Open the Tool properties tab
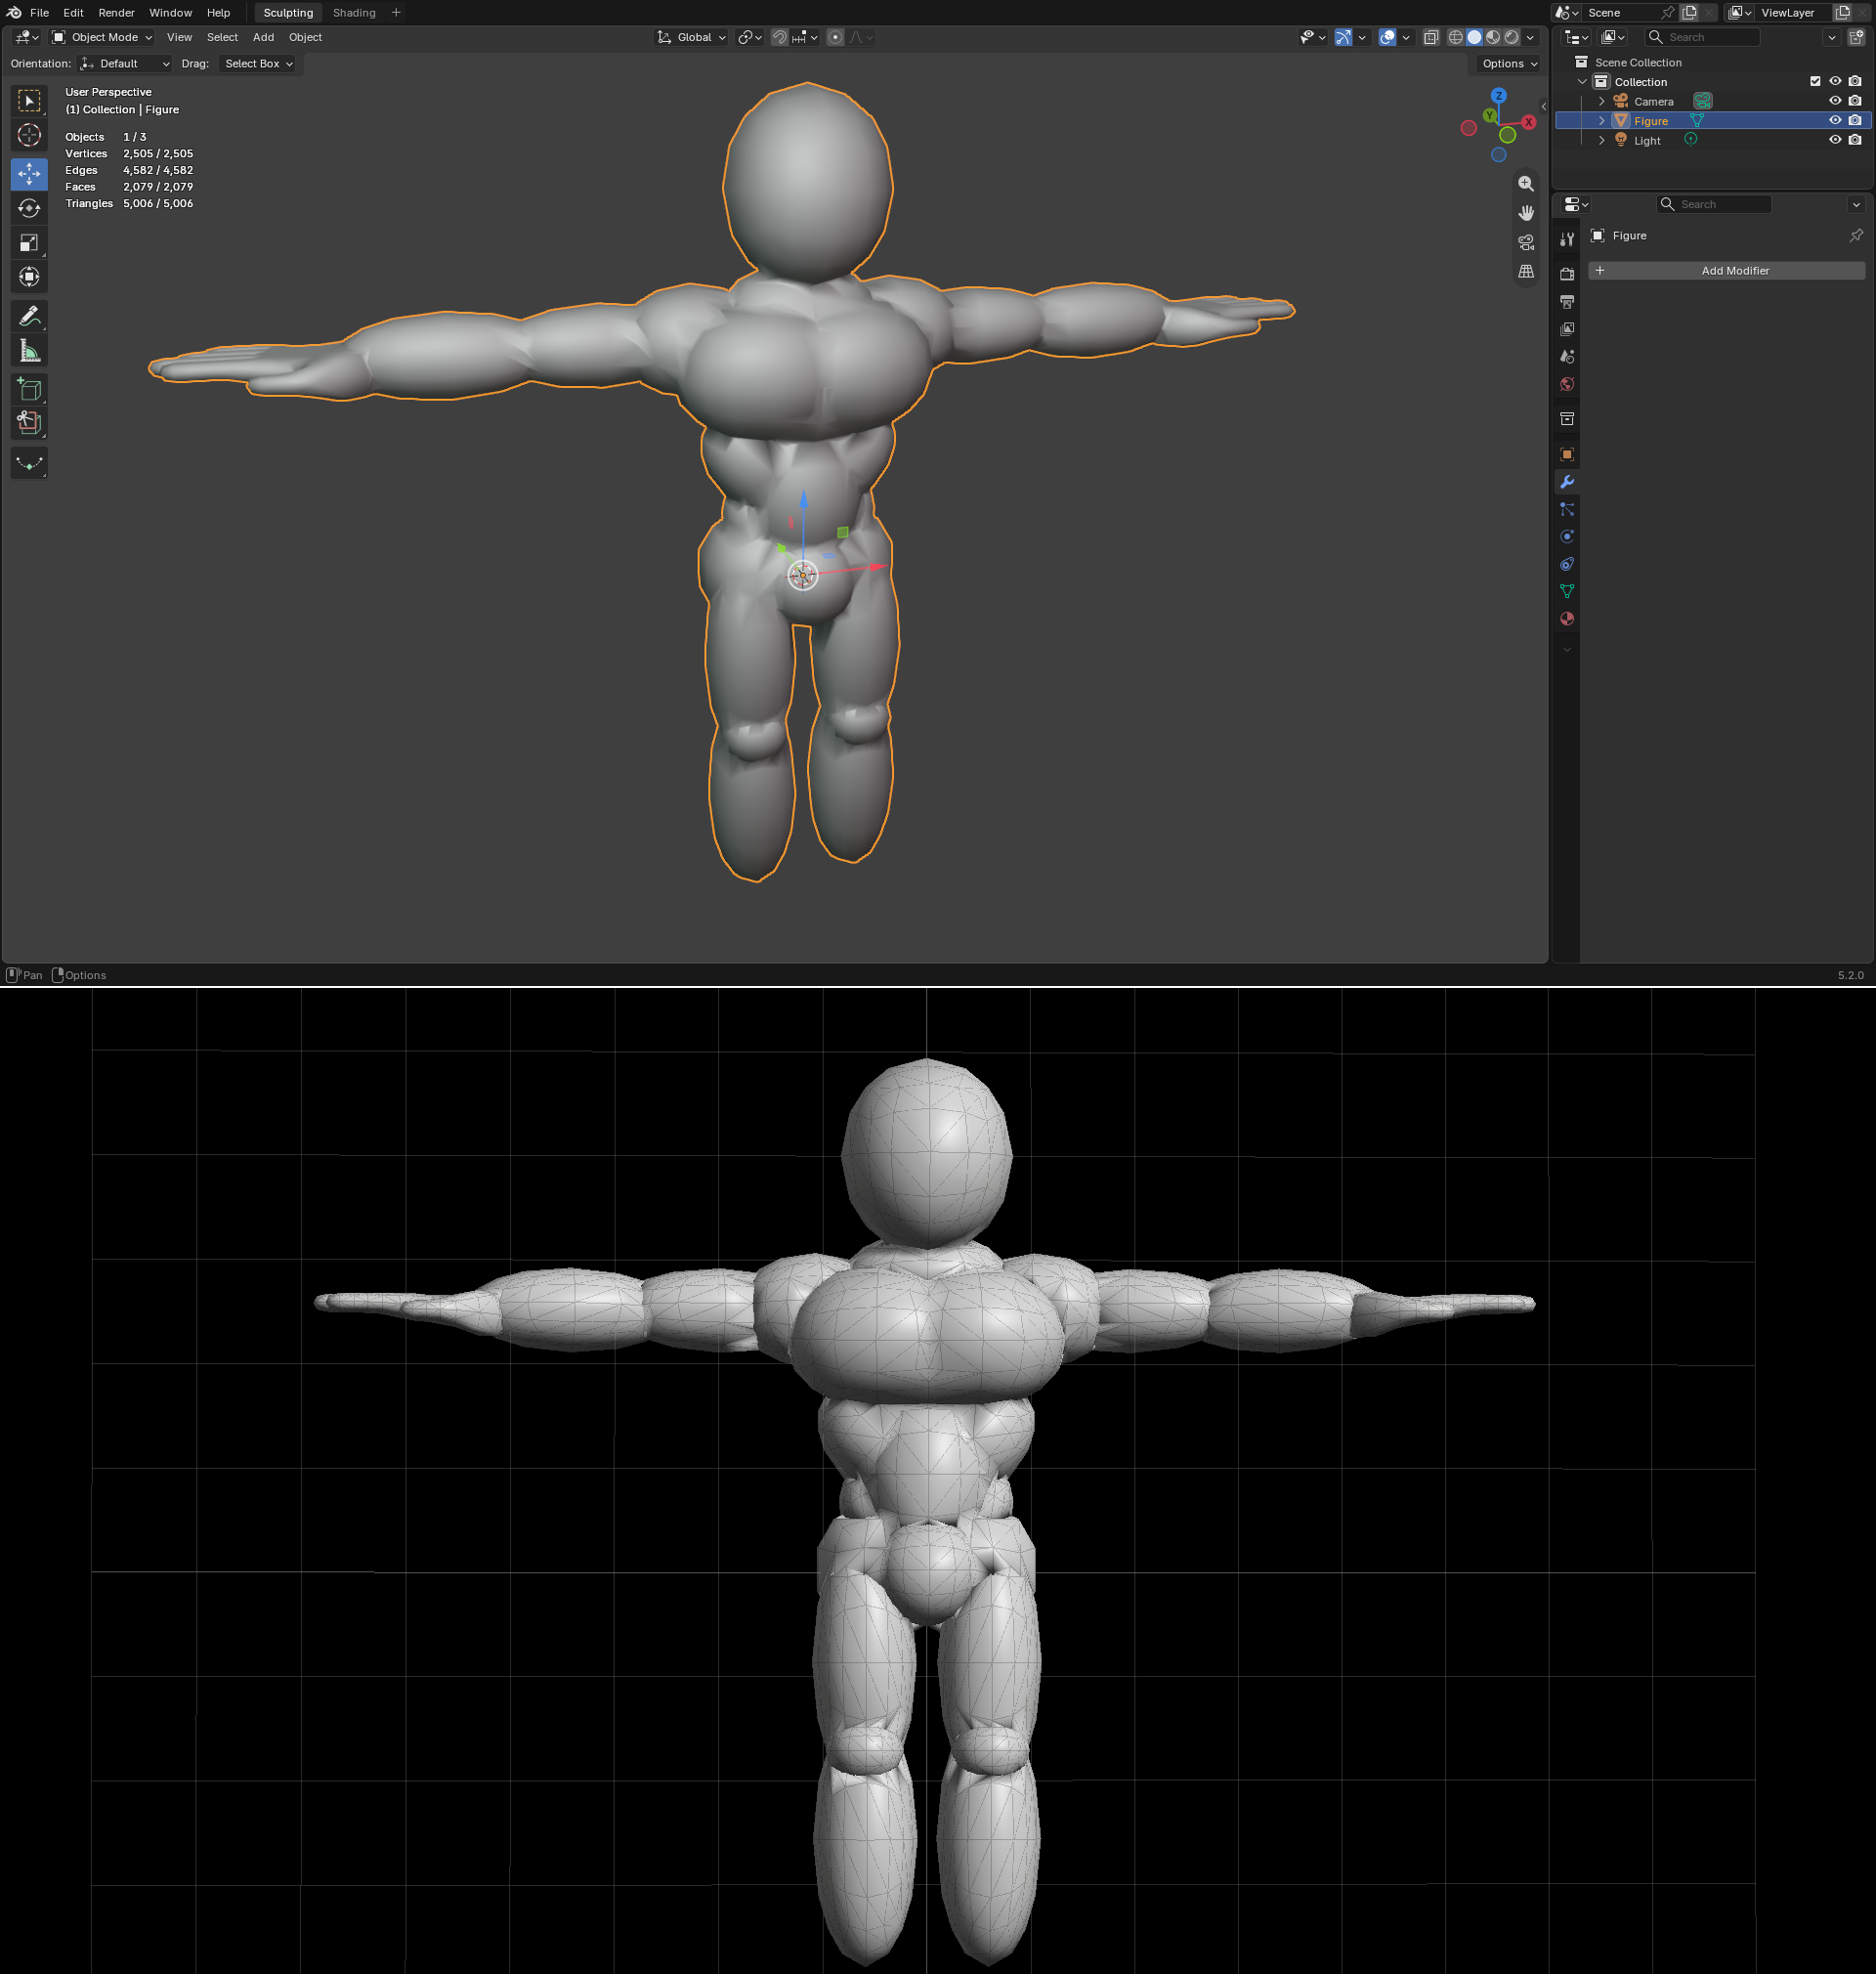 pyautogui.click(x=1567, y=239)
